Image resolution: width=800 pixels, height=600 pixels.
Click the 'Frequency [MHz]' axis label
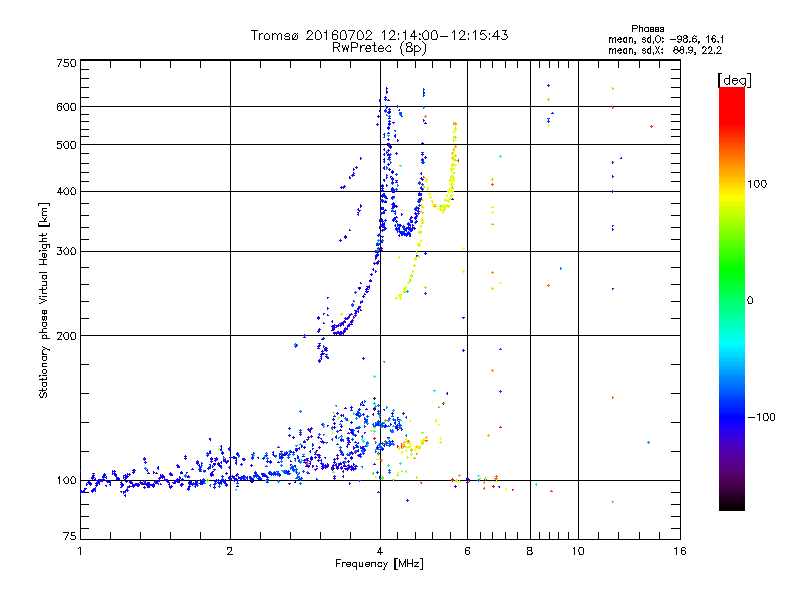point(379,564)
